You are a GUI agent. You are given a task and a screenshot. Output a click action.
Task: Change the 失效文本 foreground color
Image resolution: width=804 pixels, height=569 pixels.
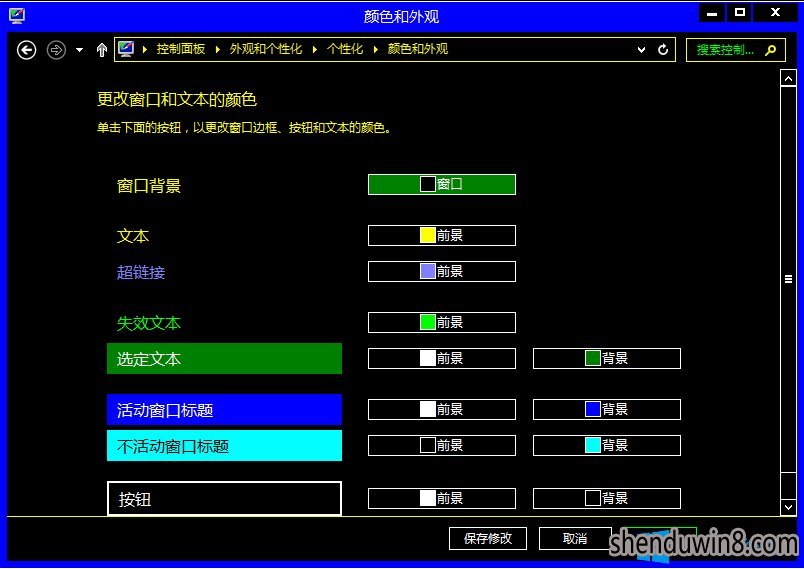click(441, 322)
